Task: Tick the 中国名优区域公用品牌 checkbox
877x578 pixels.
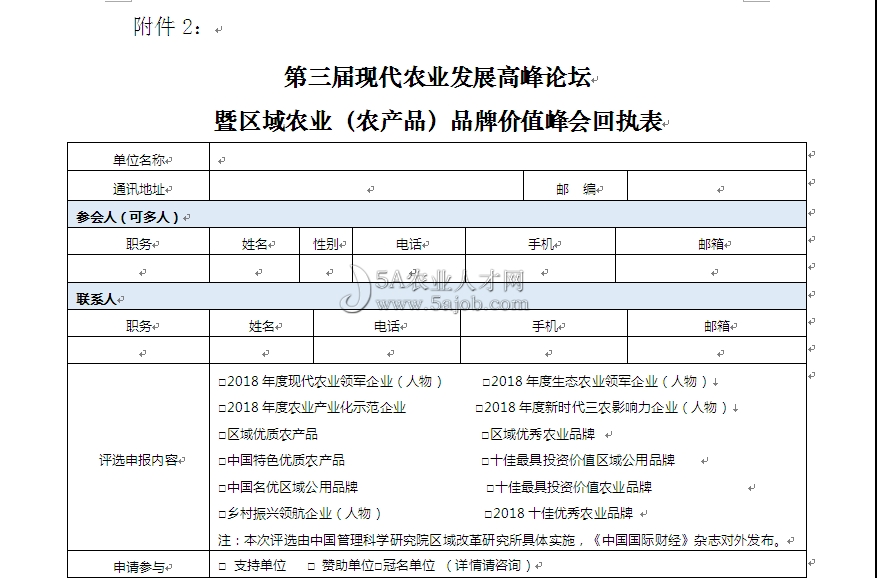Action: coord(223,488)
